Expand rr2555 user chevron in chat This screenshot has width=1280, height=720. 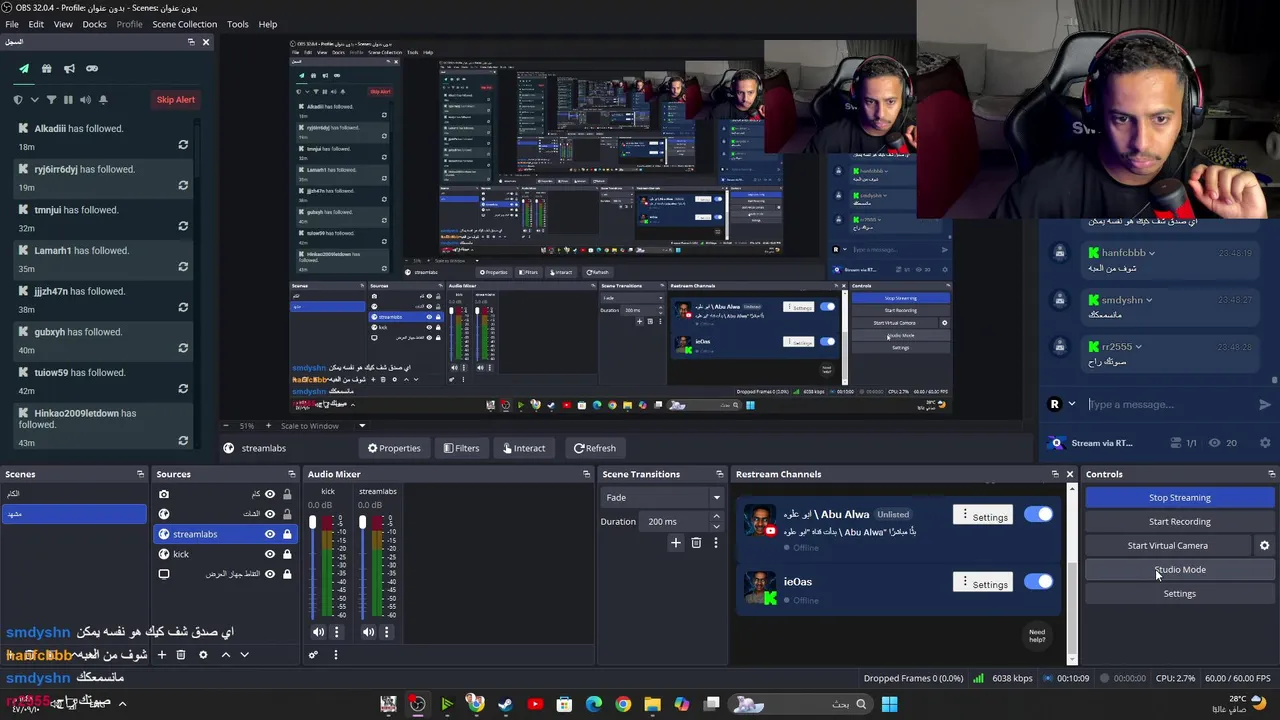pos(1139,347)
